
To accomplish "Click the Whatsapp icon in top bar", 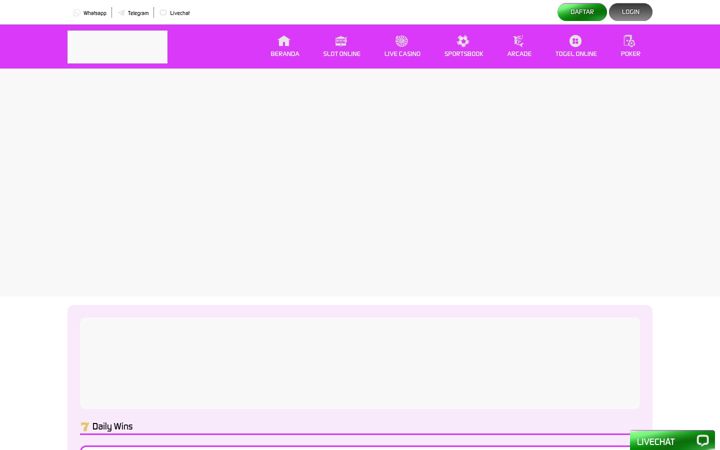I will [77, 13].
